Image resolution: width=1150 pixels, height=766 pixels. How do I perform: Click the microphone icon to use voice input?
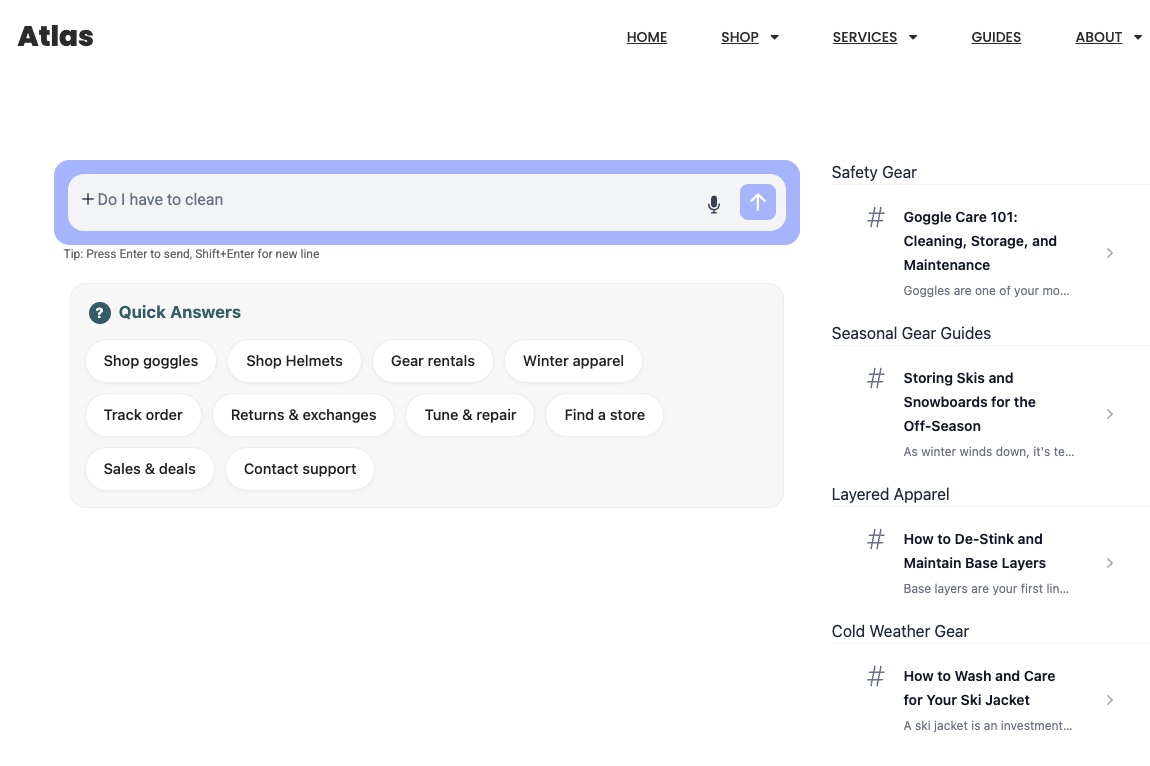[713, 204]
